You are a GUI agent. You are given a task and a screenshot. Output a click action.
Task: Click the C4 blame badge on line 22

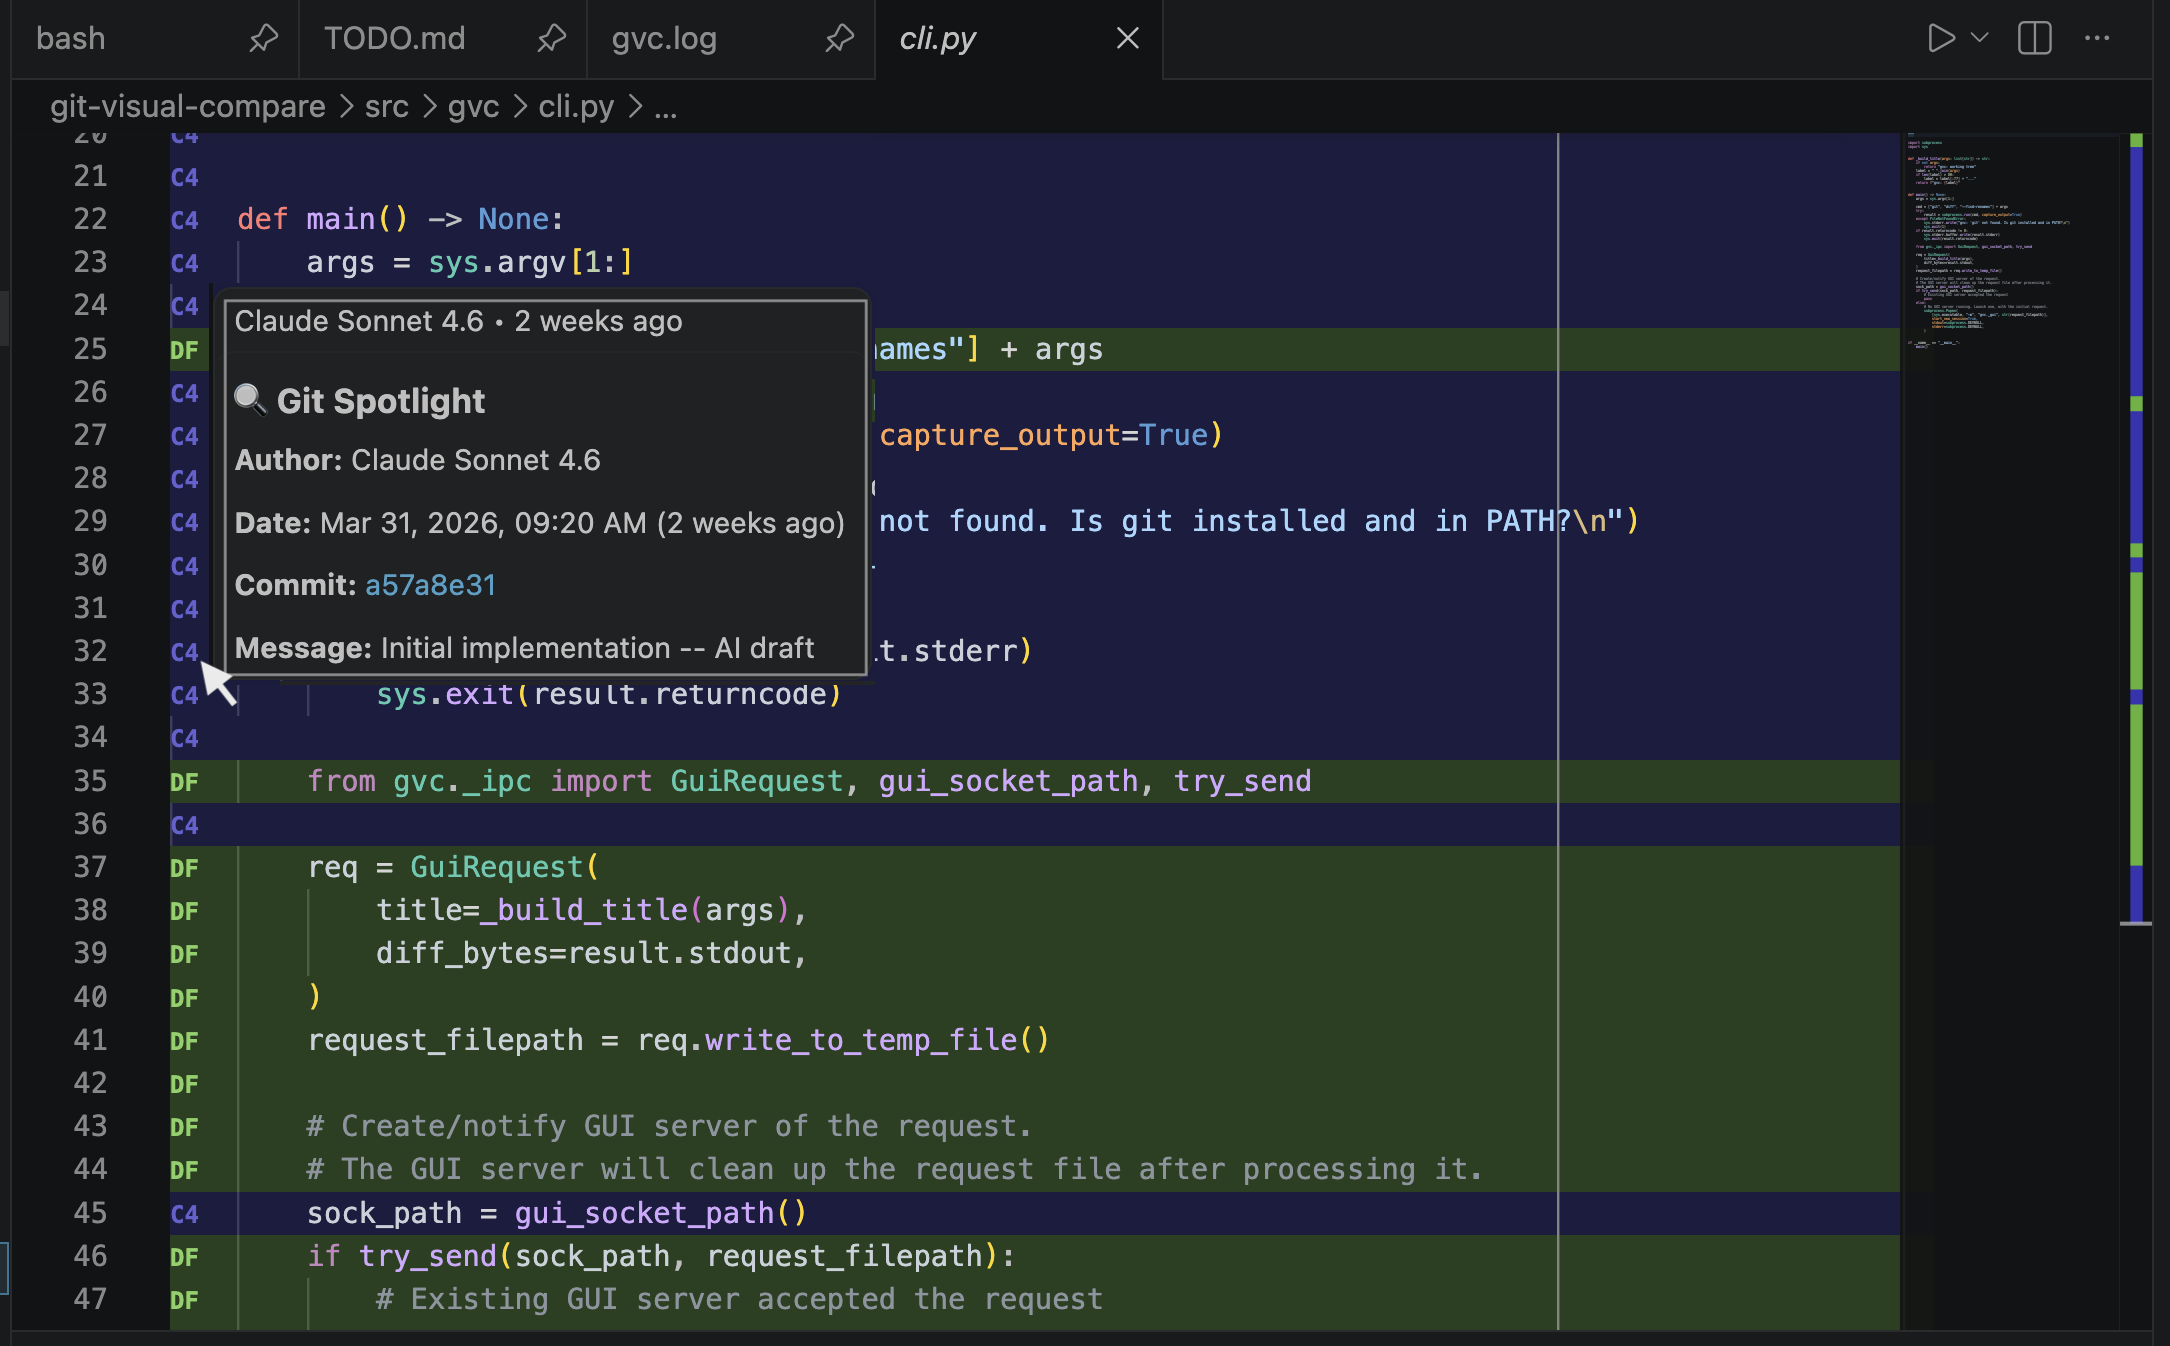184,219
